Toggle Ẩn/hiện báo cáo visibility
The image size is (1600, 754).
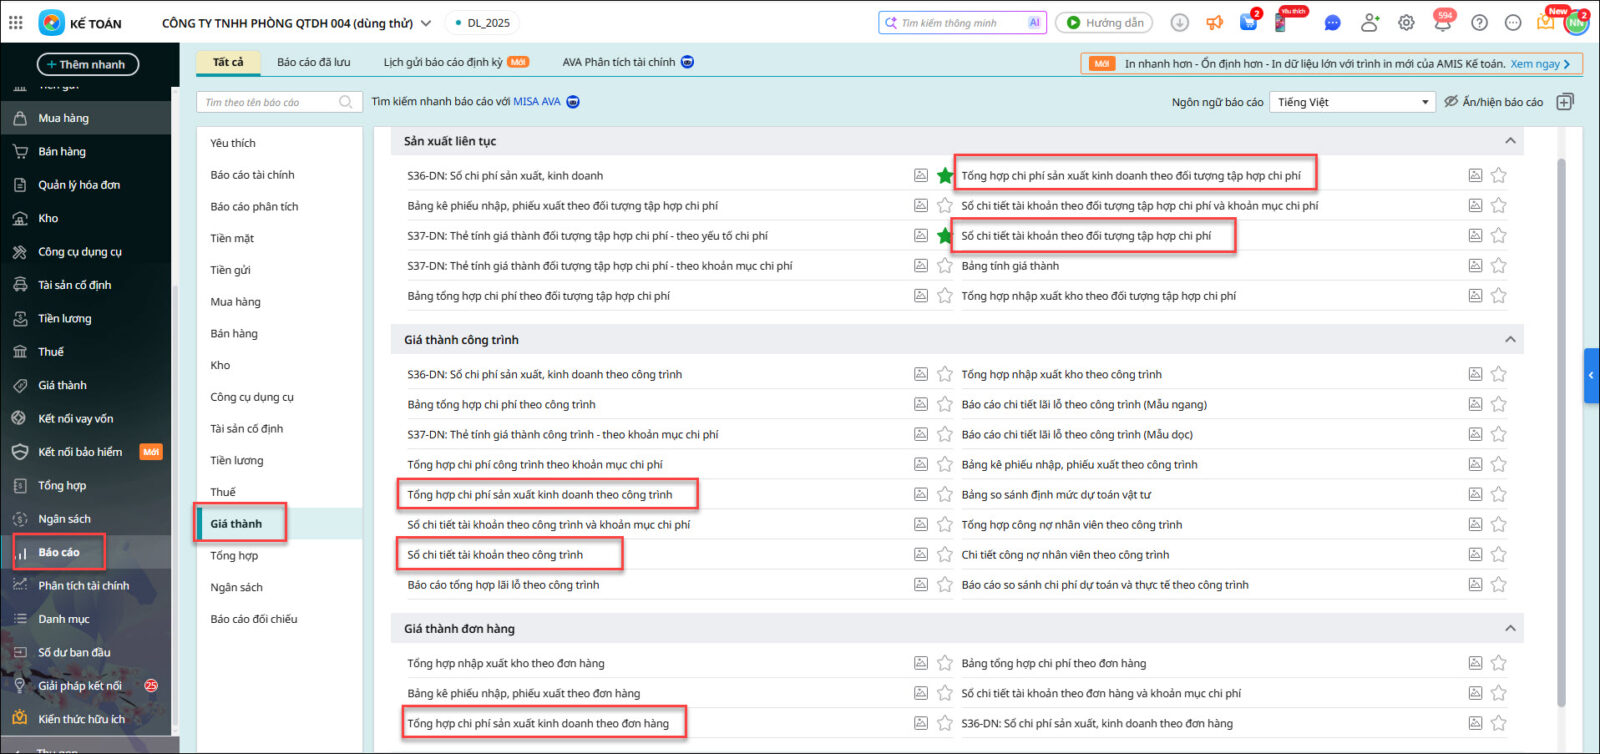tap(1493, 102)
